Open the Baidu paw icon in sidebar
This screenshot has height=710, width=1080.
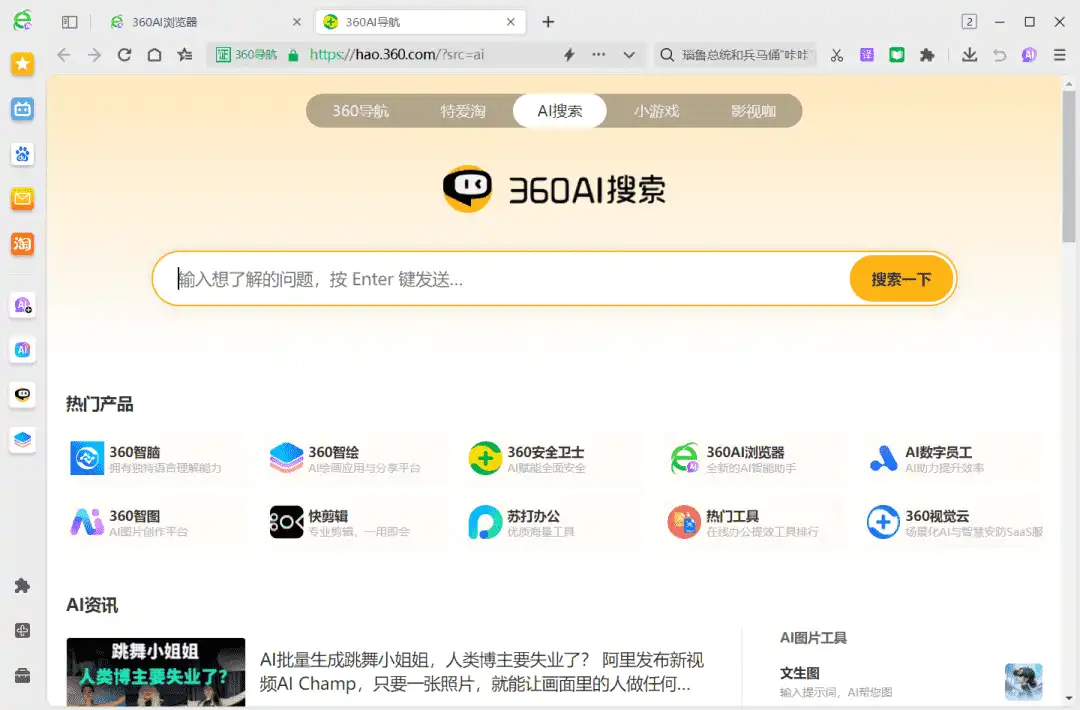(23, 154)
